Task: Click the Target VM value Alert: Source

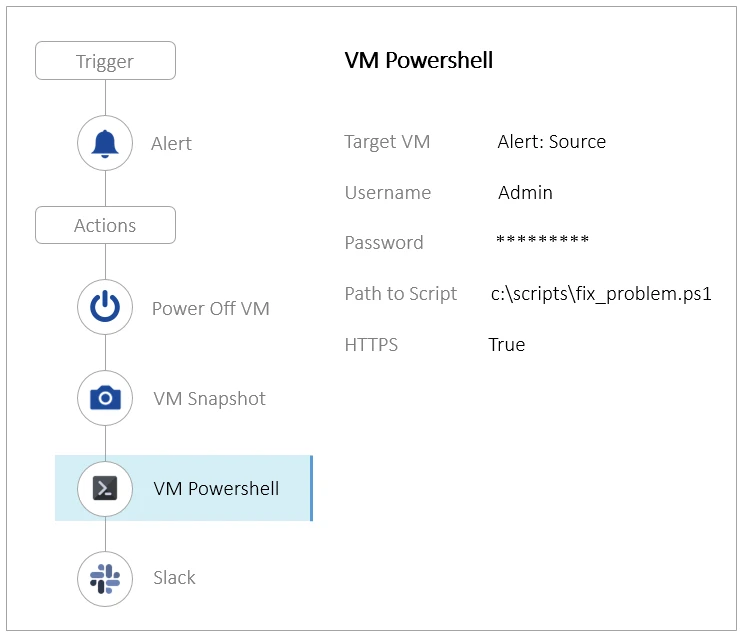Action: pos(551,141)
